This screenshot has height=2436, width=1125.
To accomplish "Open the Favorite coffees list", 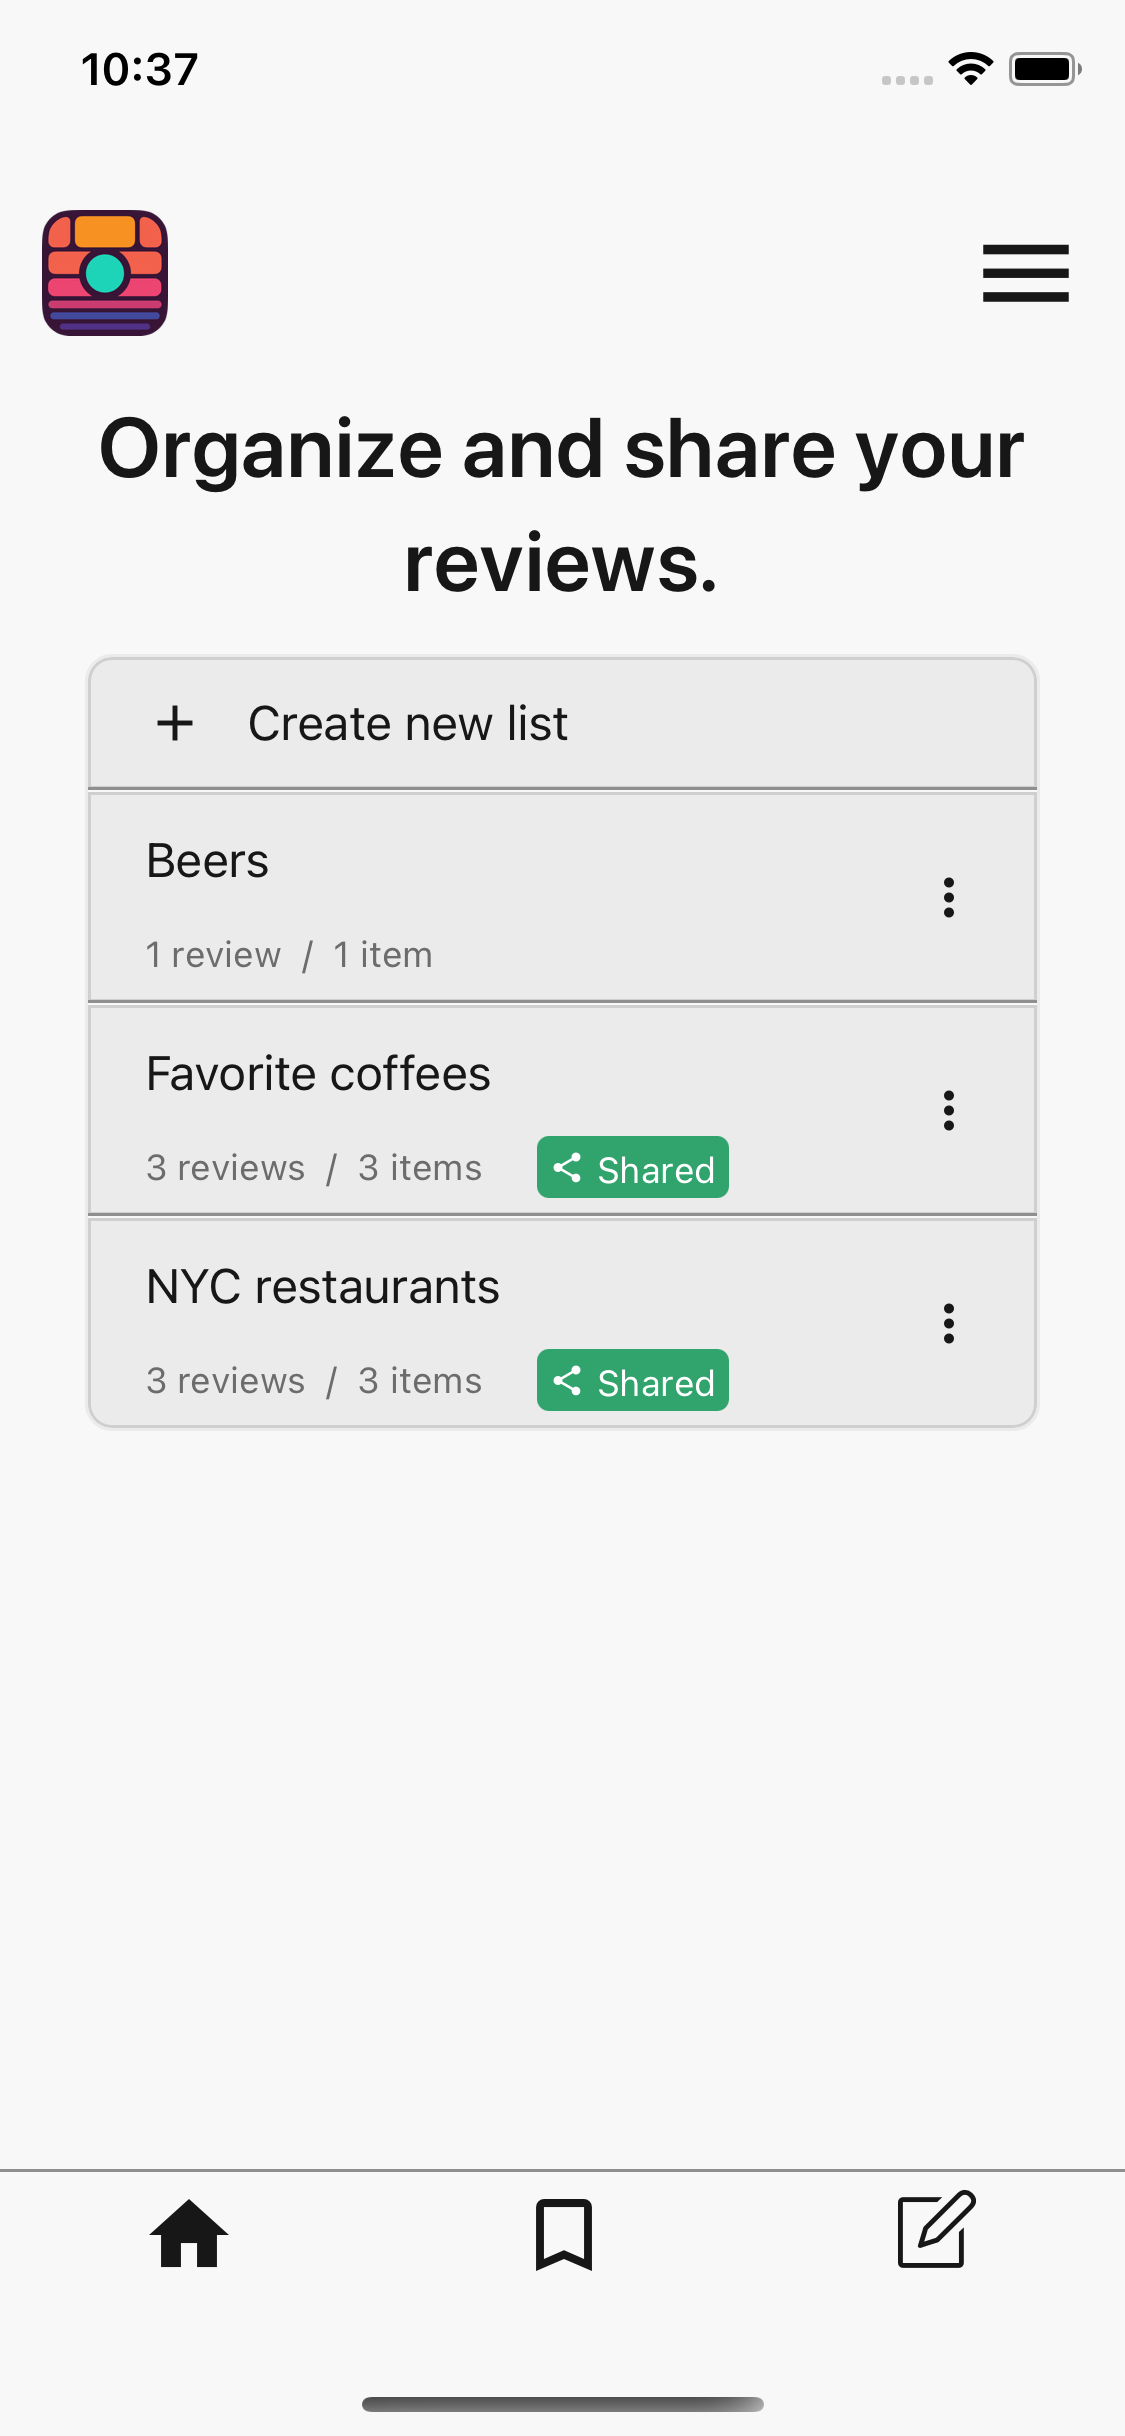I will [318, 1074].
